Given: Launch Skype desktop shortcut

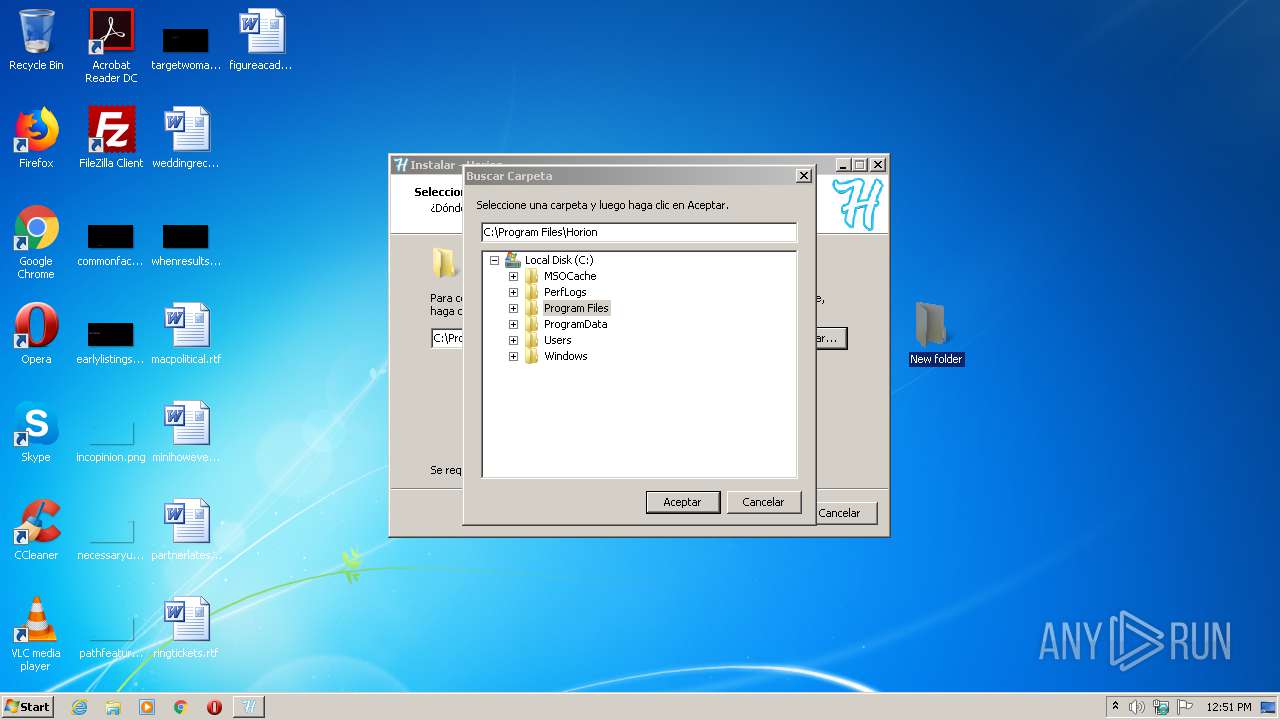Looking at the screenshot, I should click(36, 433).
